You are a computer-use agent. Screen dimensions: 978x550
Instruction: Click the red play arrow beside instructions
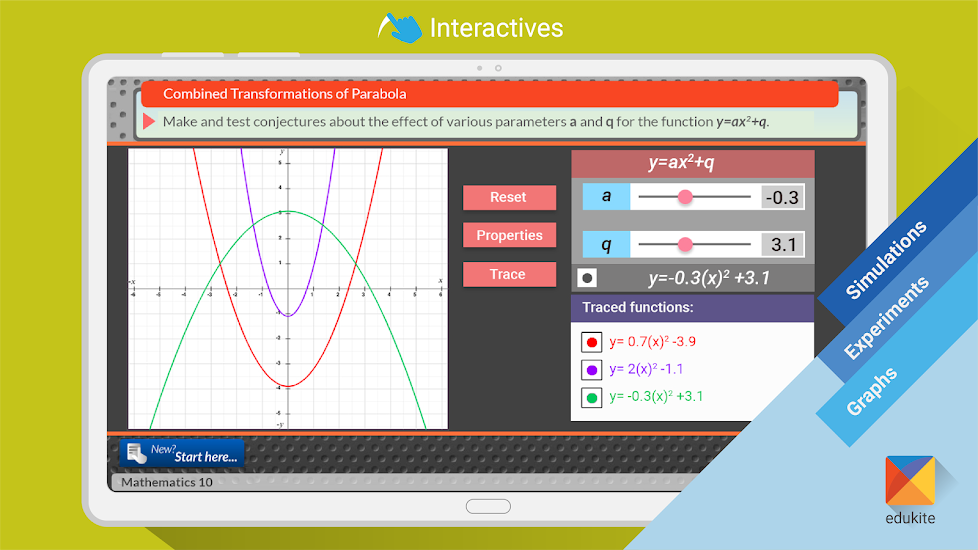point(149,122)
